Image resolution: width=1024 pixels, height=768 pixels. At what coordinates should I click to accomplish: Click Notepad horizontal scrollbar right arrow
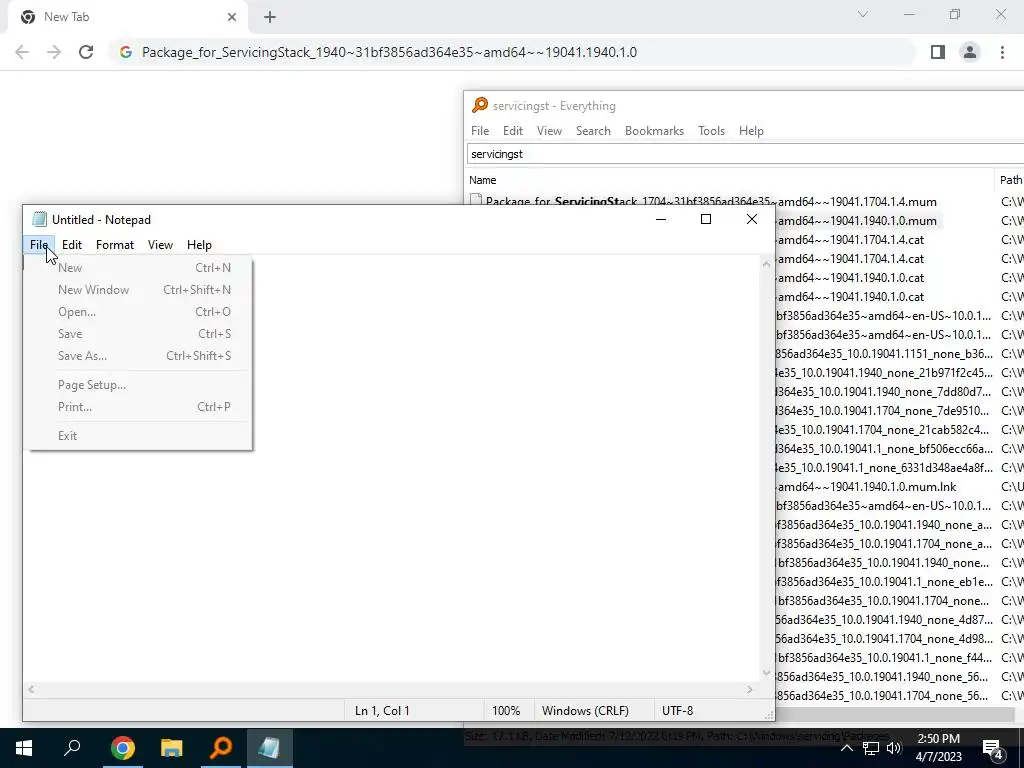(750, 689)
